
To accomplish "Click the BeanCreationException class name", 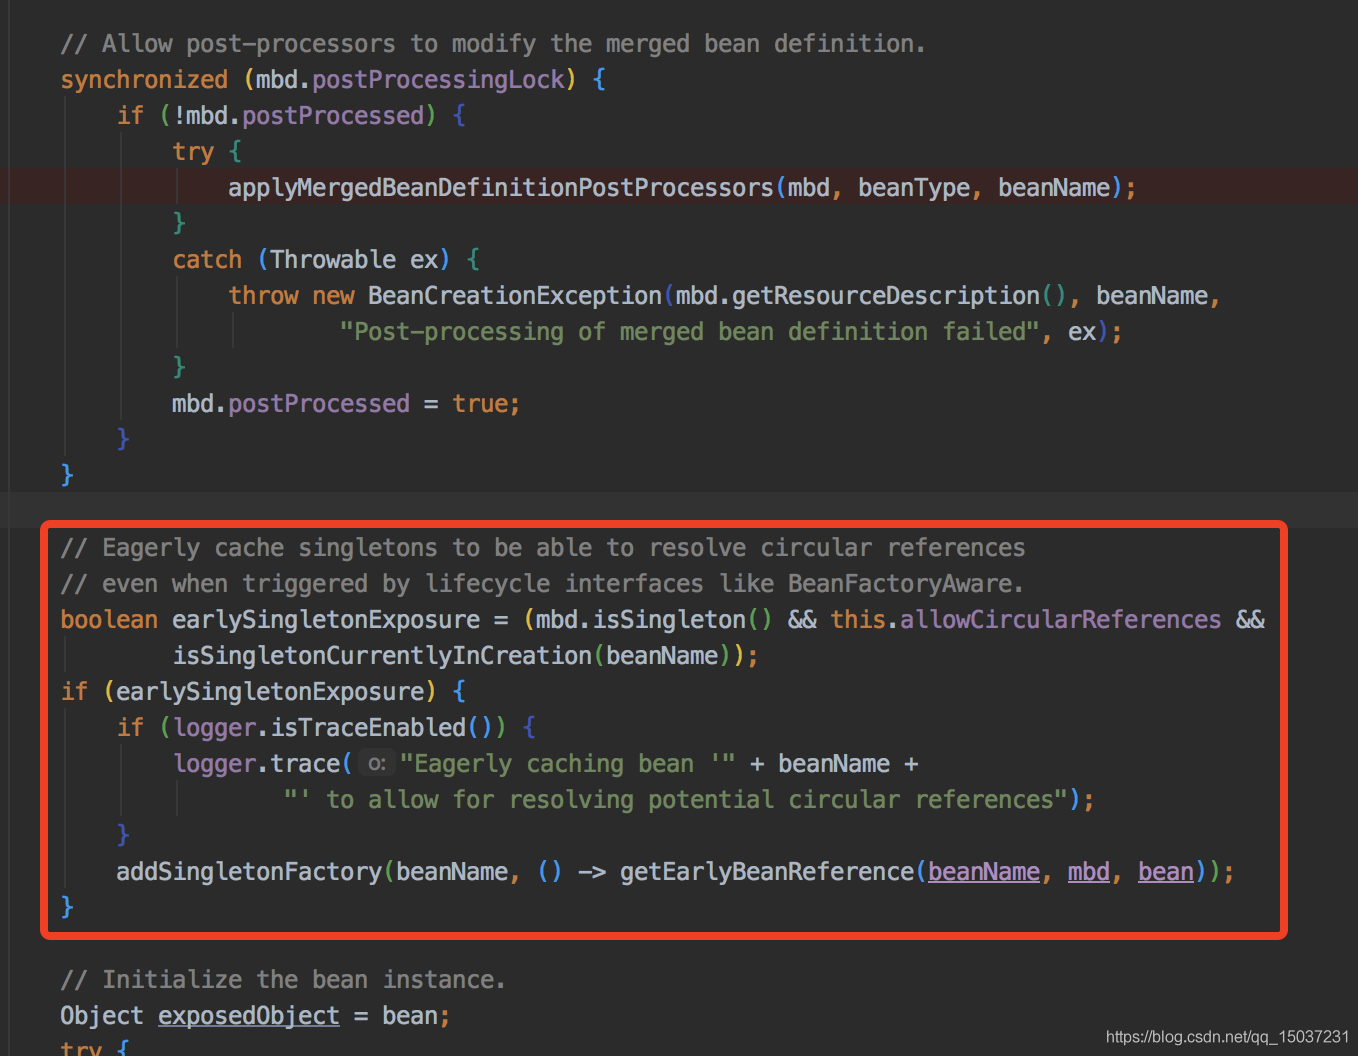I will [514, 296].
